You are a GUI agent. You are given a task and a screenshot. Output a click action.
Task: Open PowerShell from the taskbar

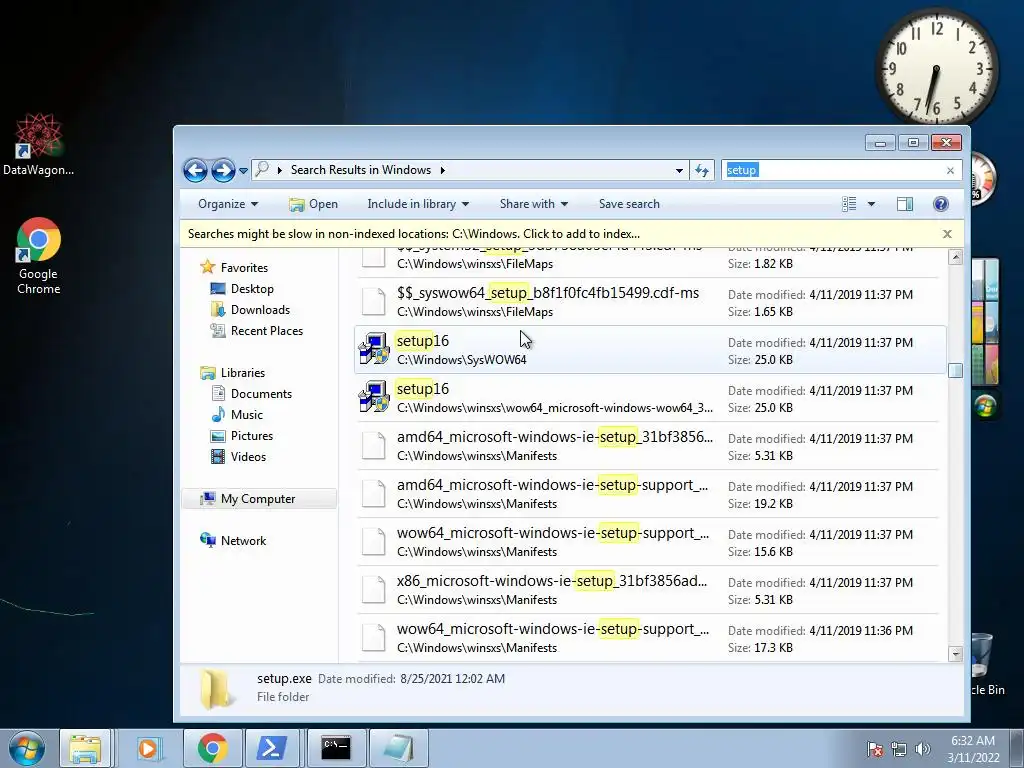tap(272, 748)
